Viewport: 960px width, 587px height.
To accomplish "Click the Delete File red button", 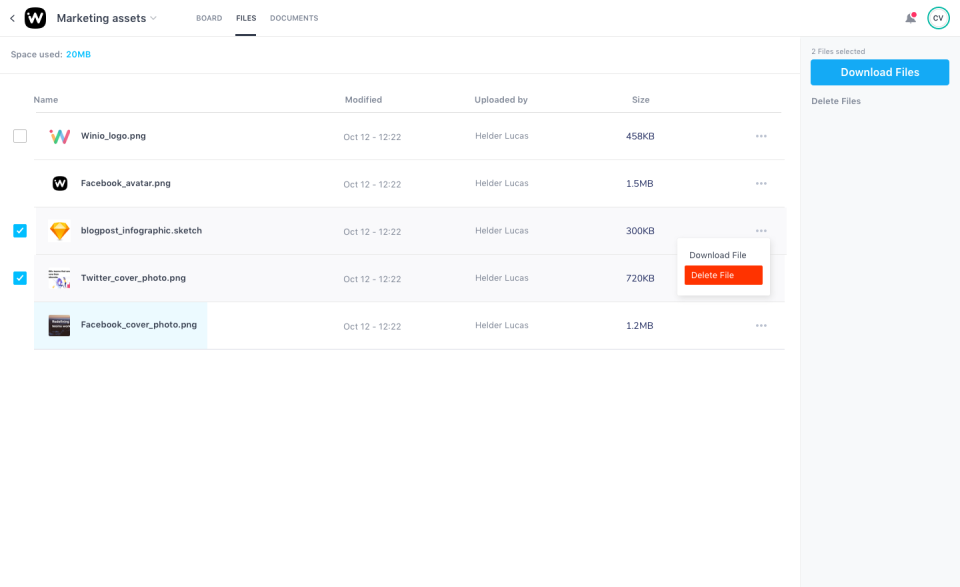I will click(723, 274).
